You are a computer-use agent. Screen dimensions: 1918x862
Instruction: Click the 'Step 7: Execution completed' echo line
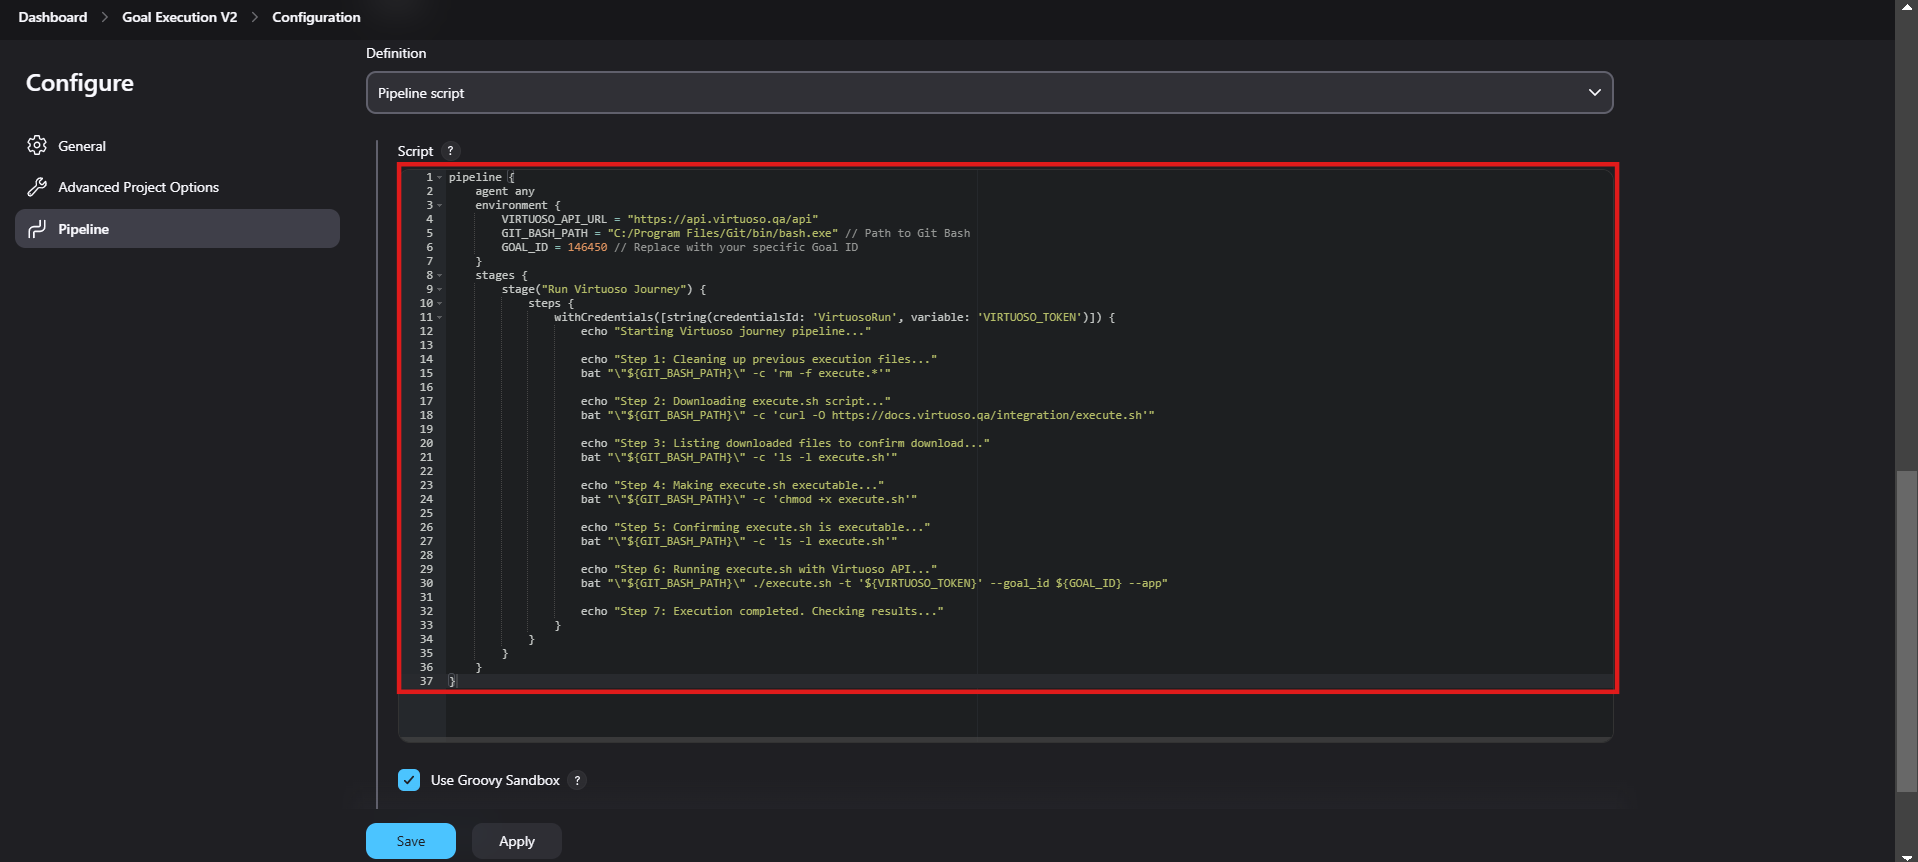coord(762,611)
